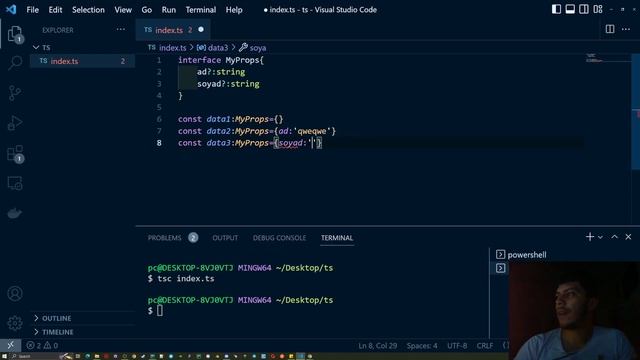Close the terminal panel
Image resolution: width=640 pixels, height=360 pixels.
628,237
